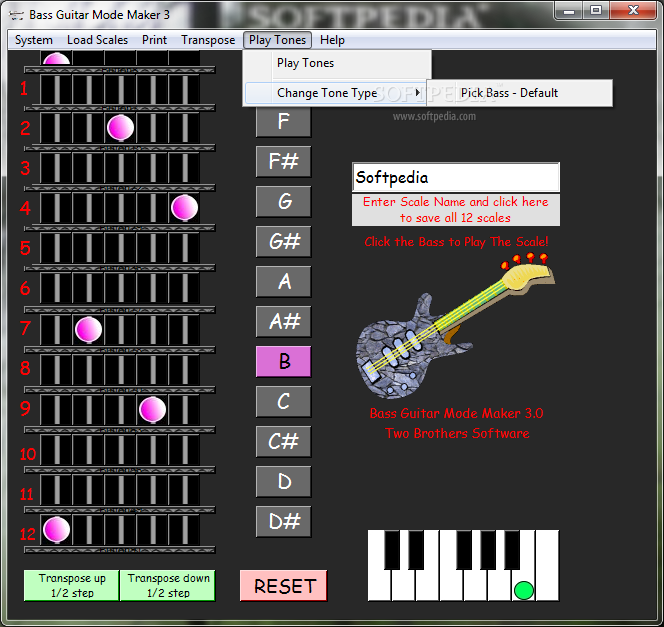Click the red fret number 1 label
Image resolution: width=664 pixels, height=627 pixels.
[x=24, y=88]
